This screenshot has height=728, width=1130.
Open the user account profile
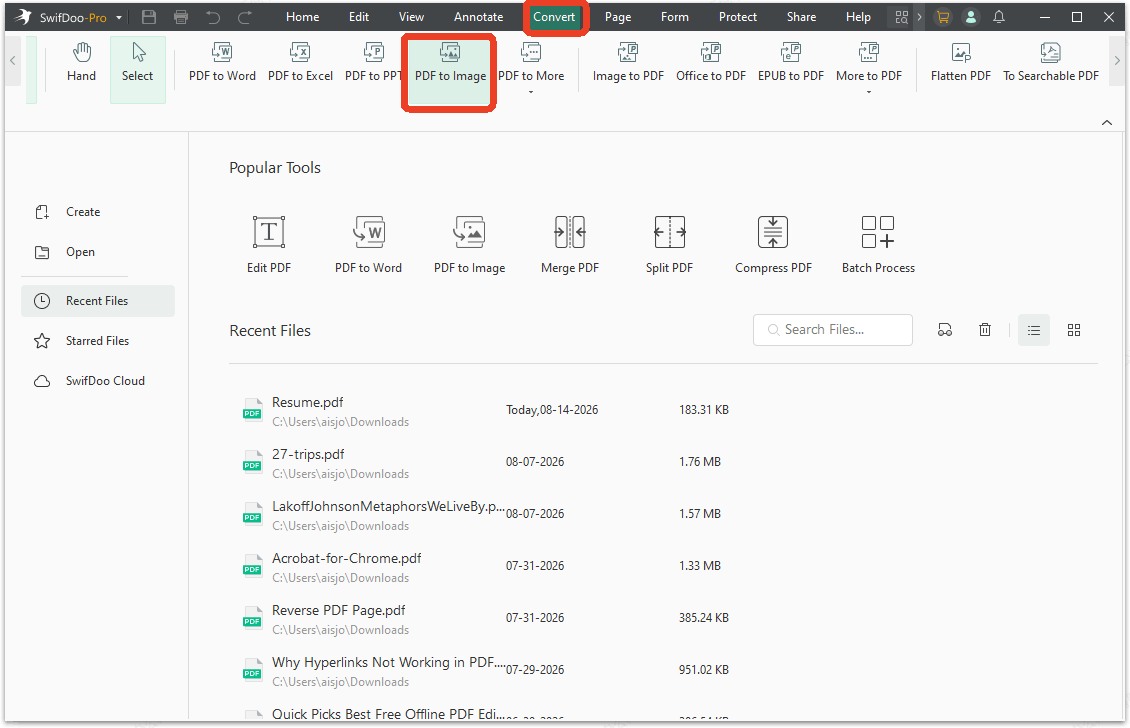point(971,17)
